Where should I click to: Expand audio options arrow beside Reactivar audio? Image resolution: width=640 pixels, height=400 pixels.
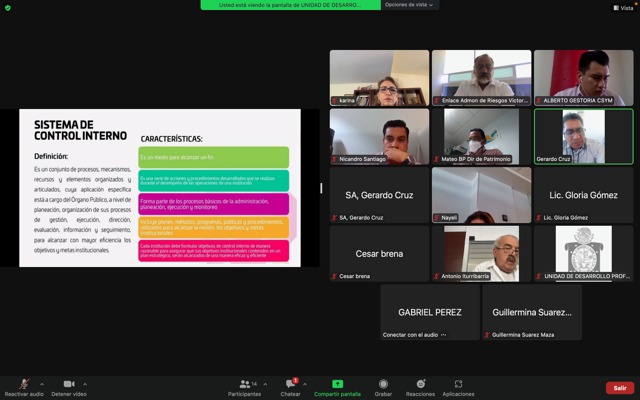42,383
